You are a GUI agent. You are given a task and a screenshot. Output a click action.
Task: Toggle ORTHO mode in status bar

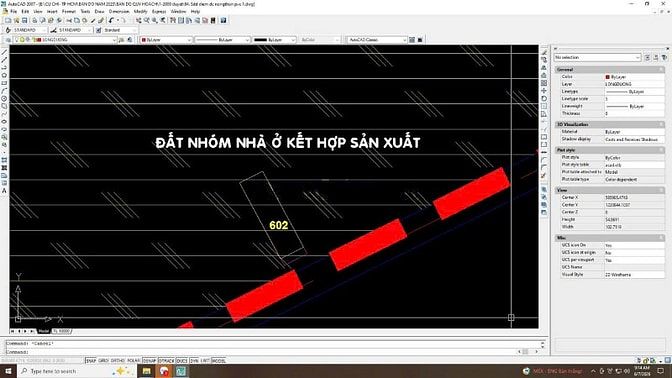tap(117, 361)
